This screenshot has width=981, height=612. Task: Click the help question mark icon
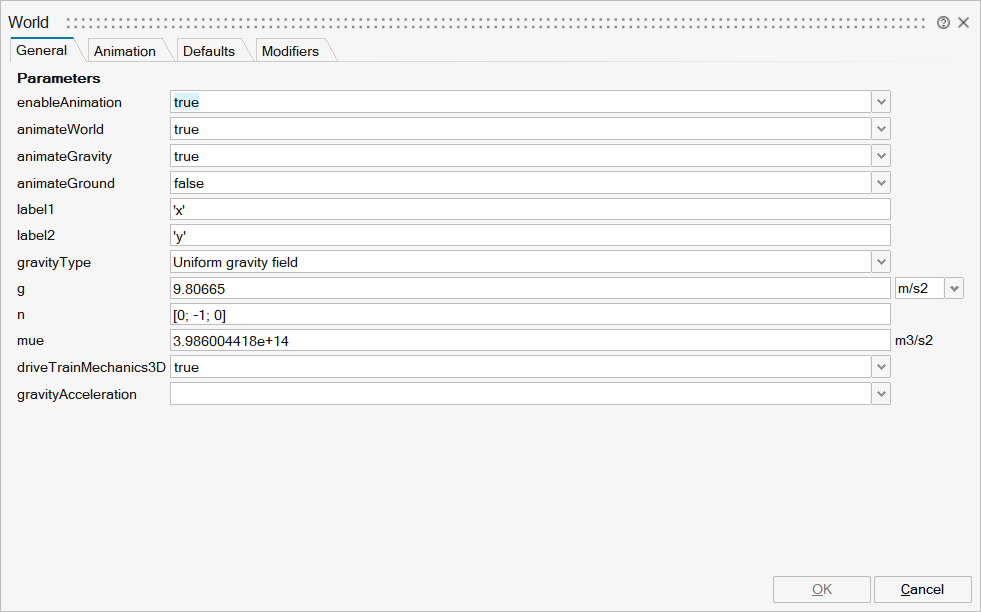coord(943,22)
